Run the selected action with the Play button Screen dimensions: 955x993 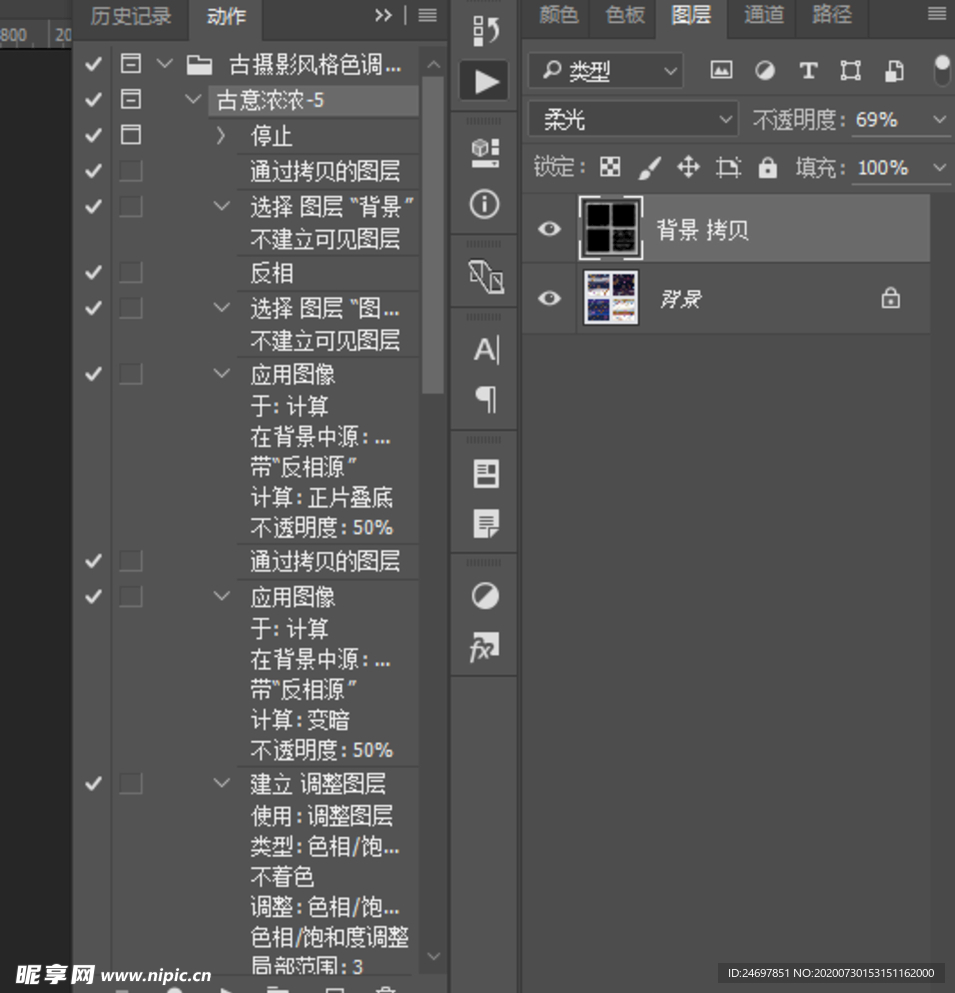coord(483,81)
